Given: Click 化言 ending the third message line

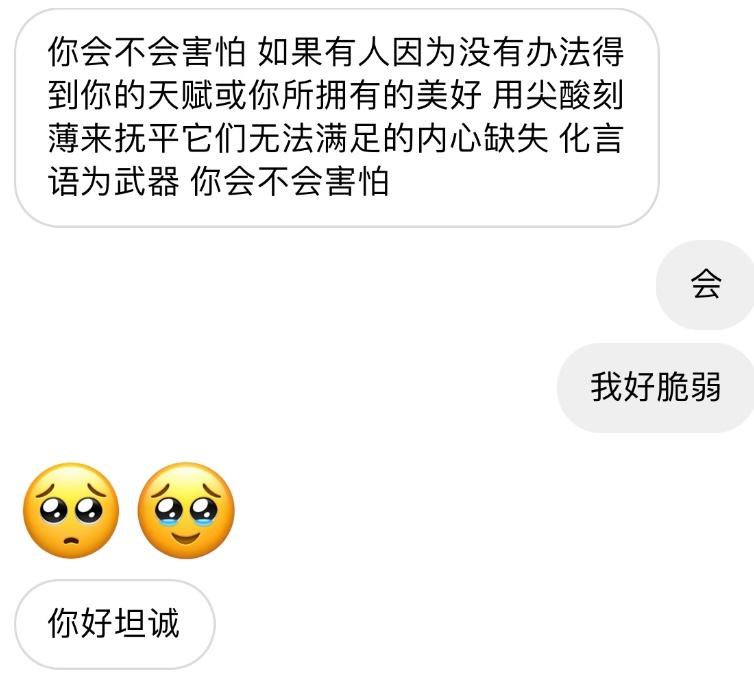Looking at the screenshot, I should (591, 138).
